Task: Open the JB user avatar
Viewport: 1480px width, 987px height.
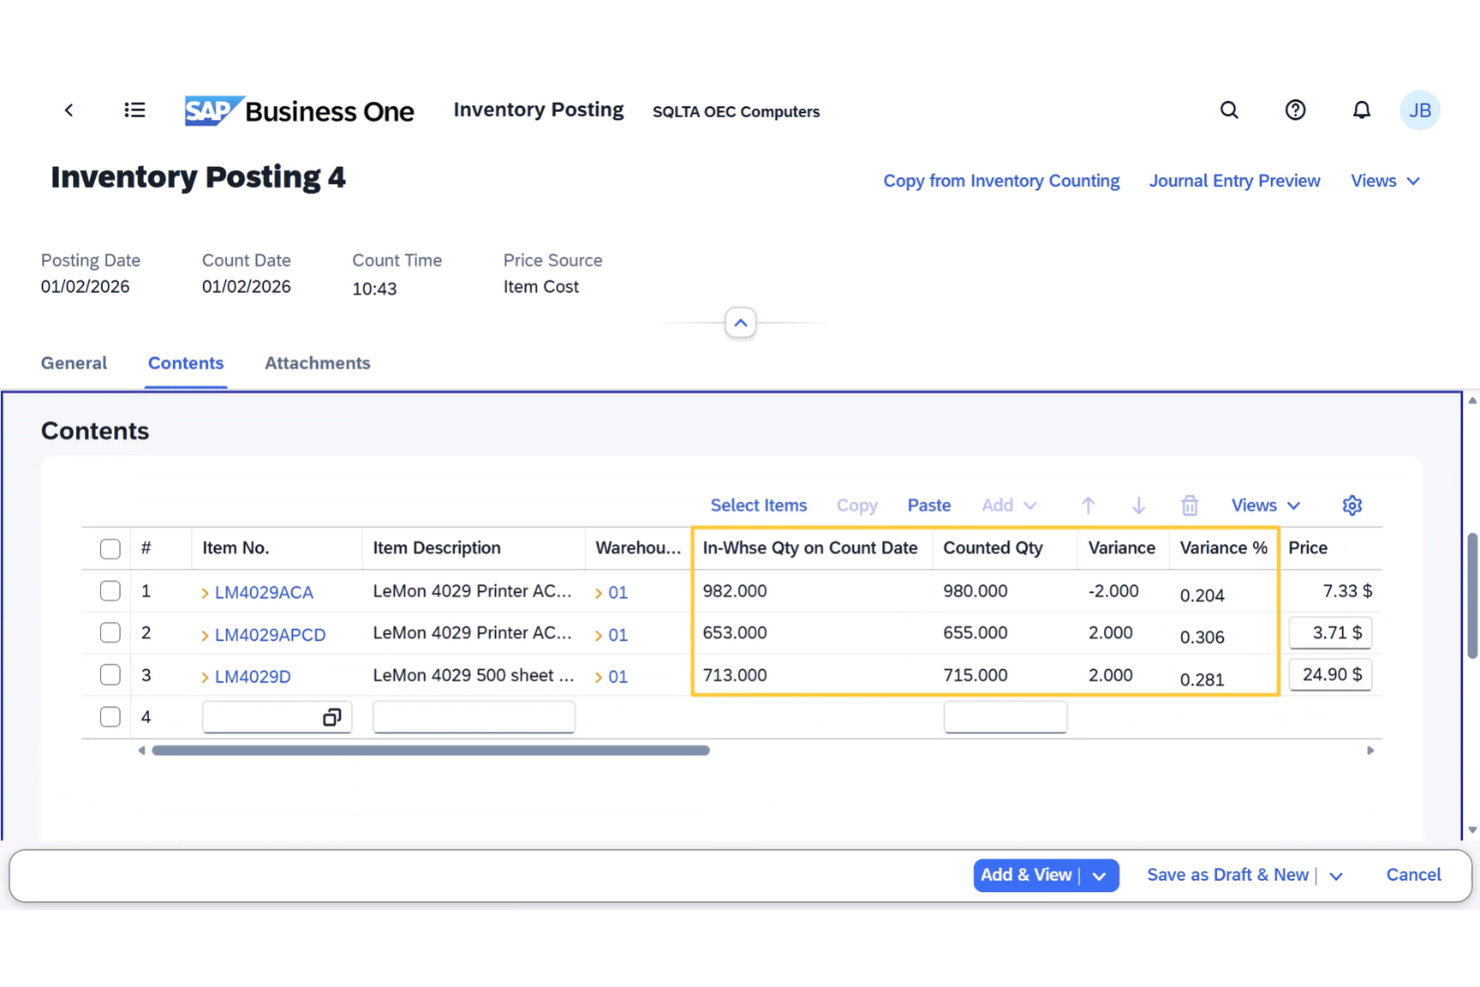Action: (x=1420, y=110)
